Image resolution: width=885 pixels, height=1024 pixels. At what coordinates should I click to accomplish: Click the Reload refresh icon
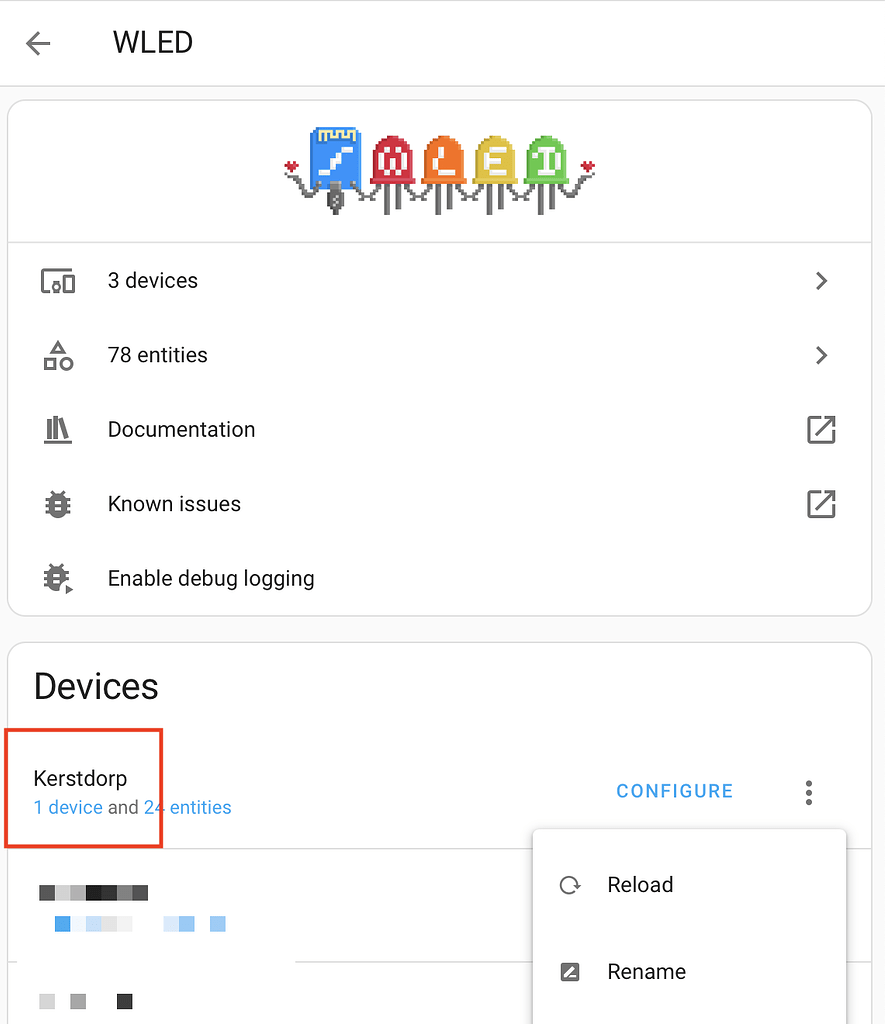pyautogui.click(x=570, y=885)
